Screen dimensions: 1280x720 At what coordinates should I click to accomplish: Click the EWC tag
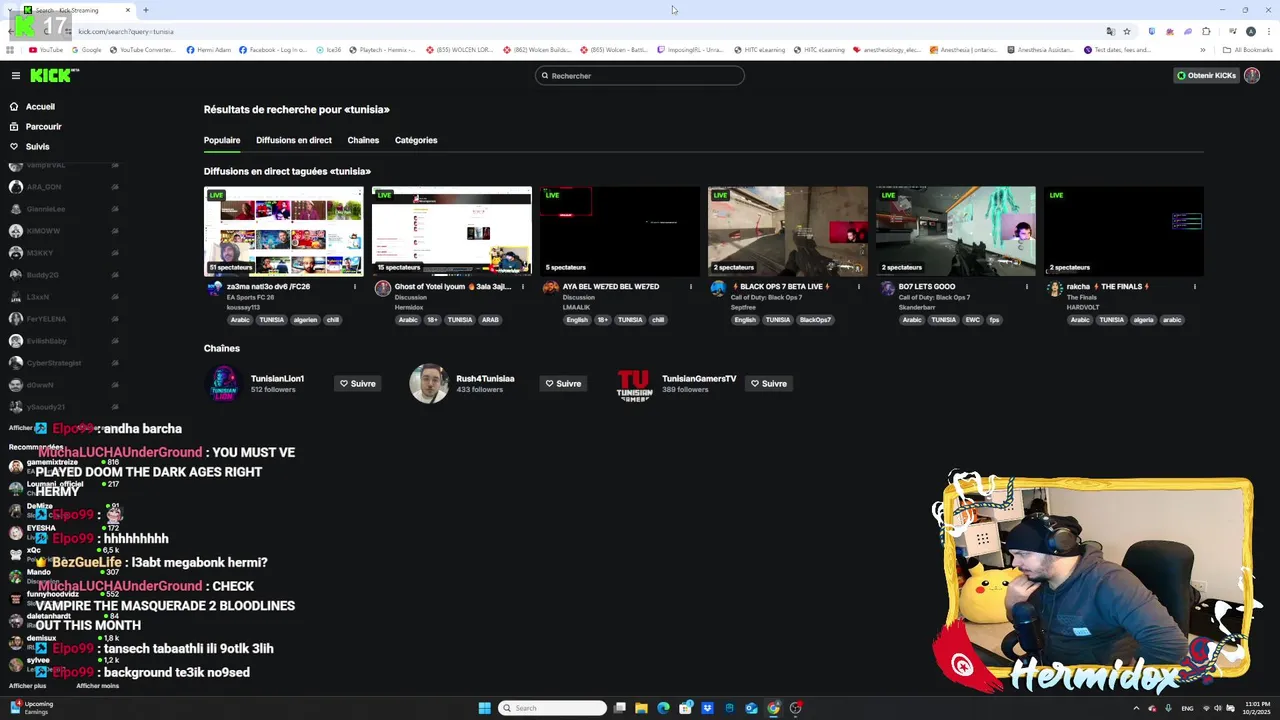pyautogui.click(x=972, y=320)
